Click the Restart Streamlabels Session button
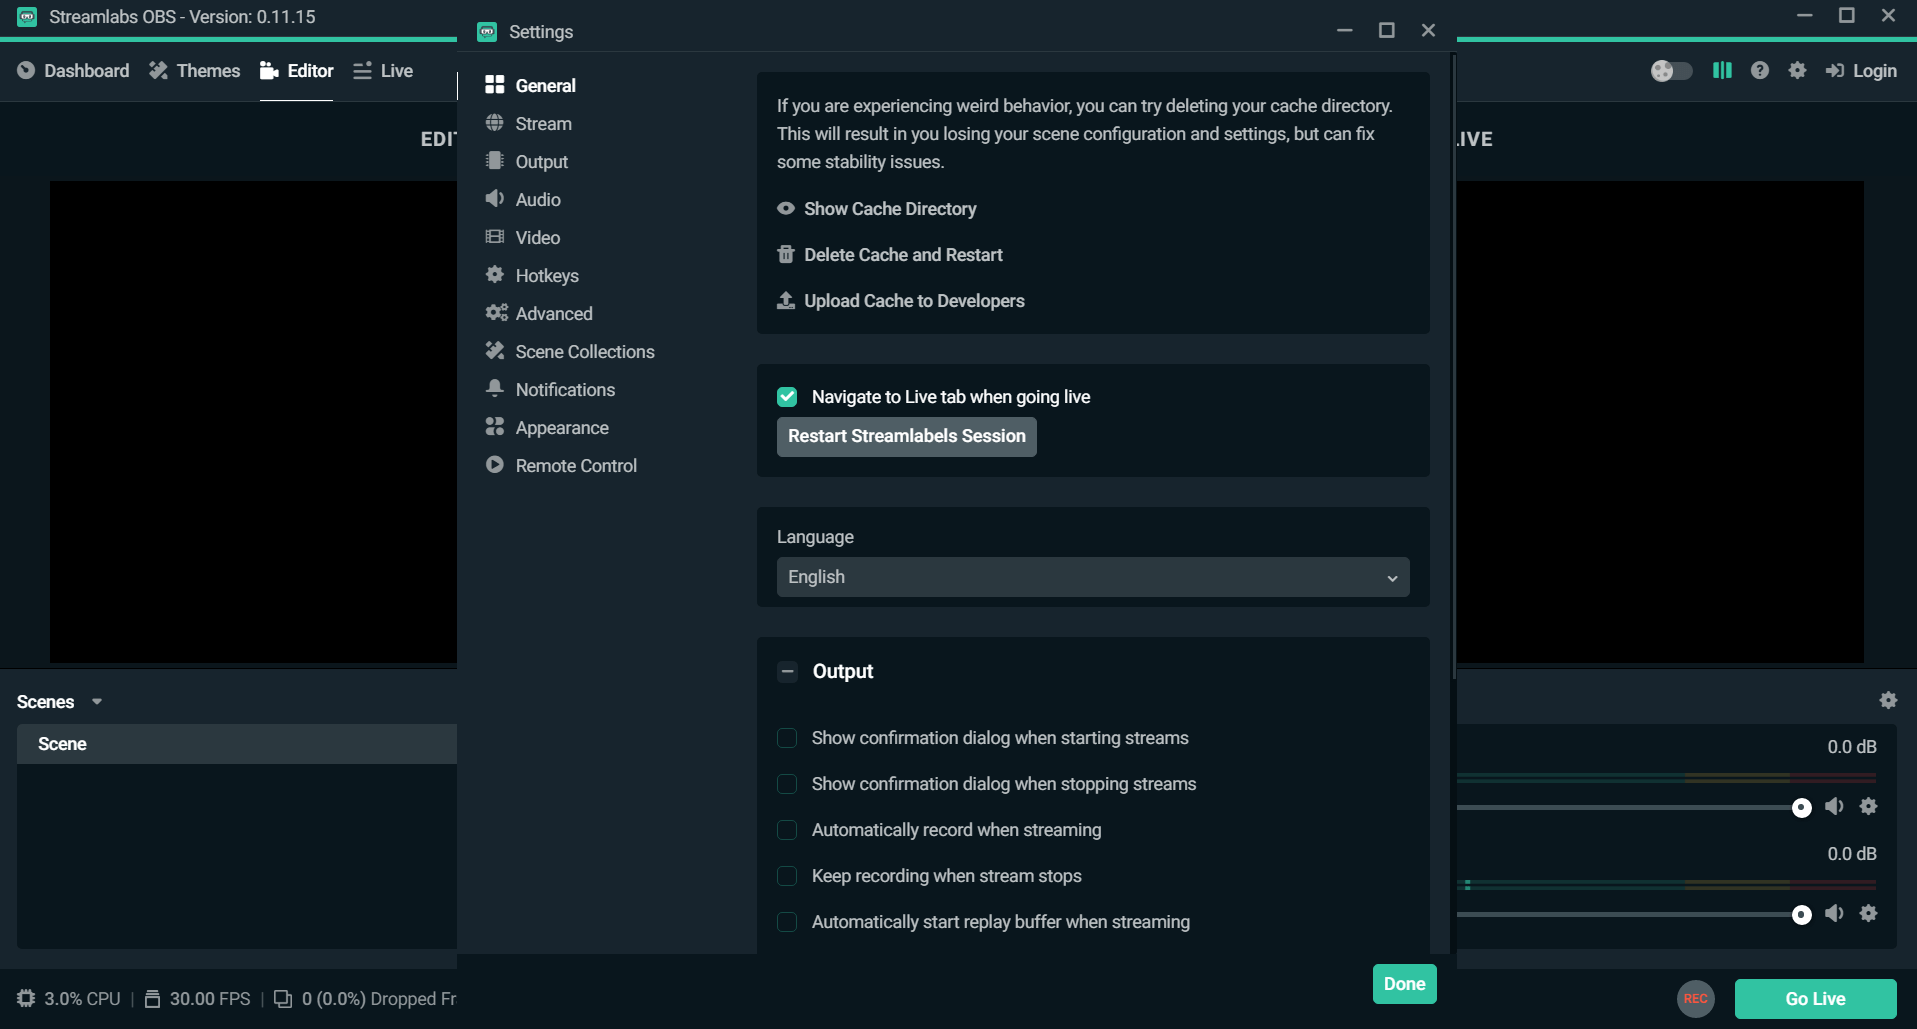 [x=906, y=436]
